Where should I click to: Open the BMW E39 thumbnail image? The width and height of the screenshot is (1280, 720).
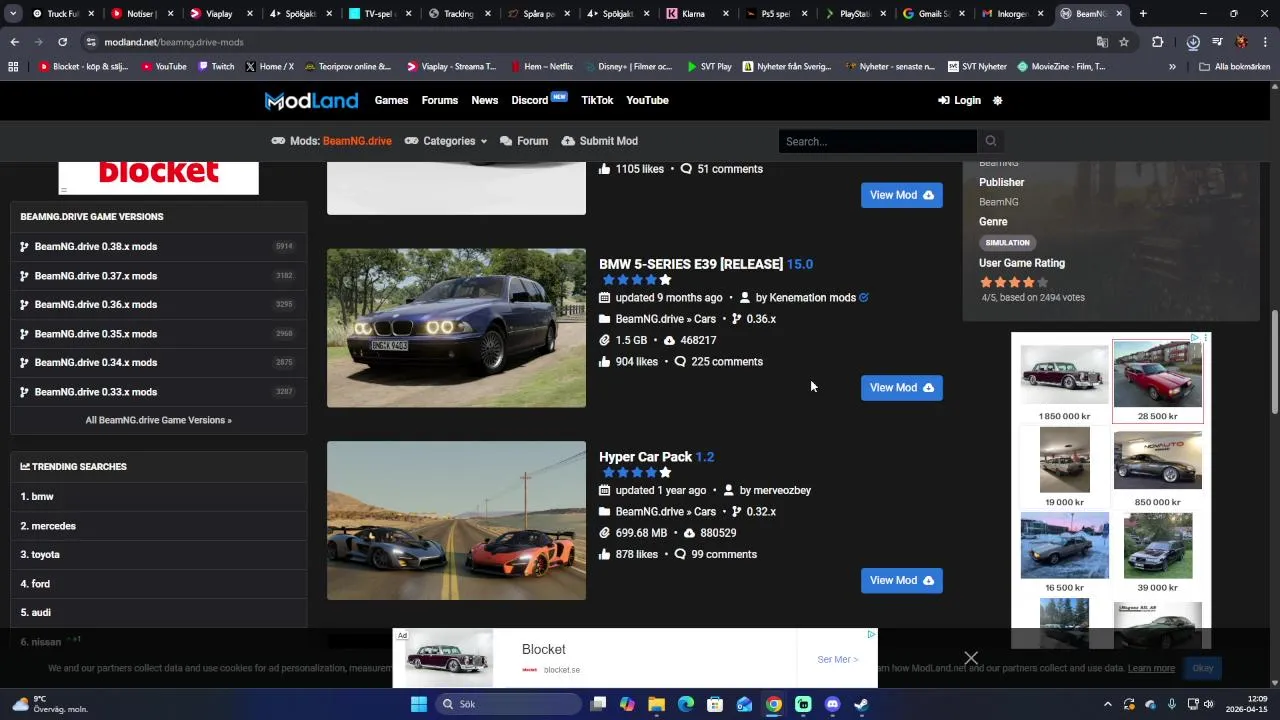(x=456, y=328)
